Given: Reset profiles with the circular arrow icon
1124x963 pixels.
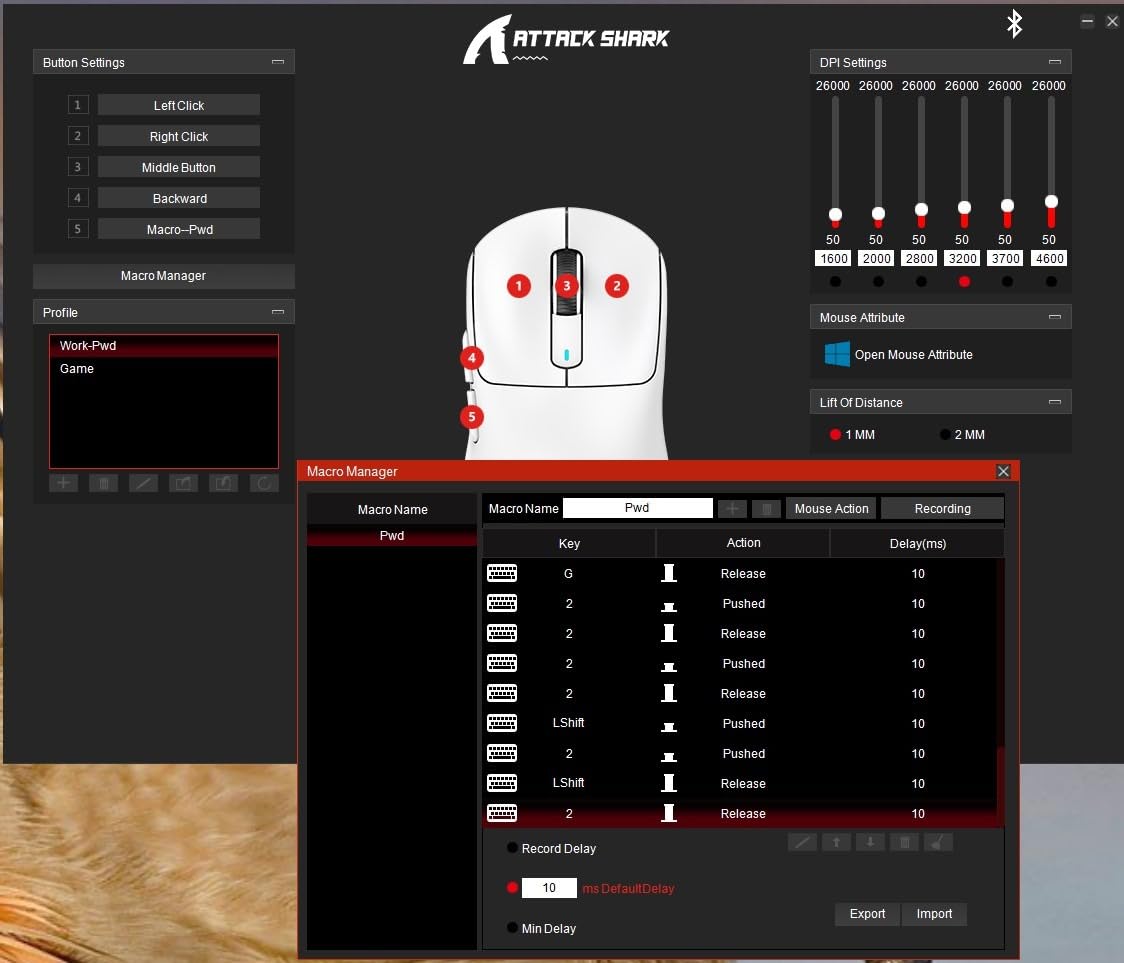Looking at the screenshot, I should (262, 483).
